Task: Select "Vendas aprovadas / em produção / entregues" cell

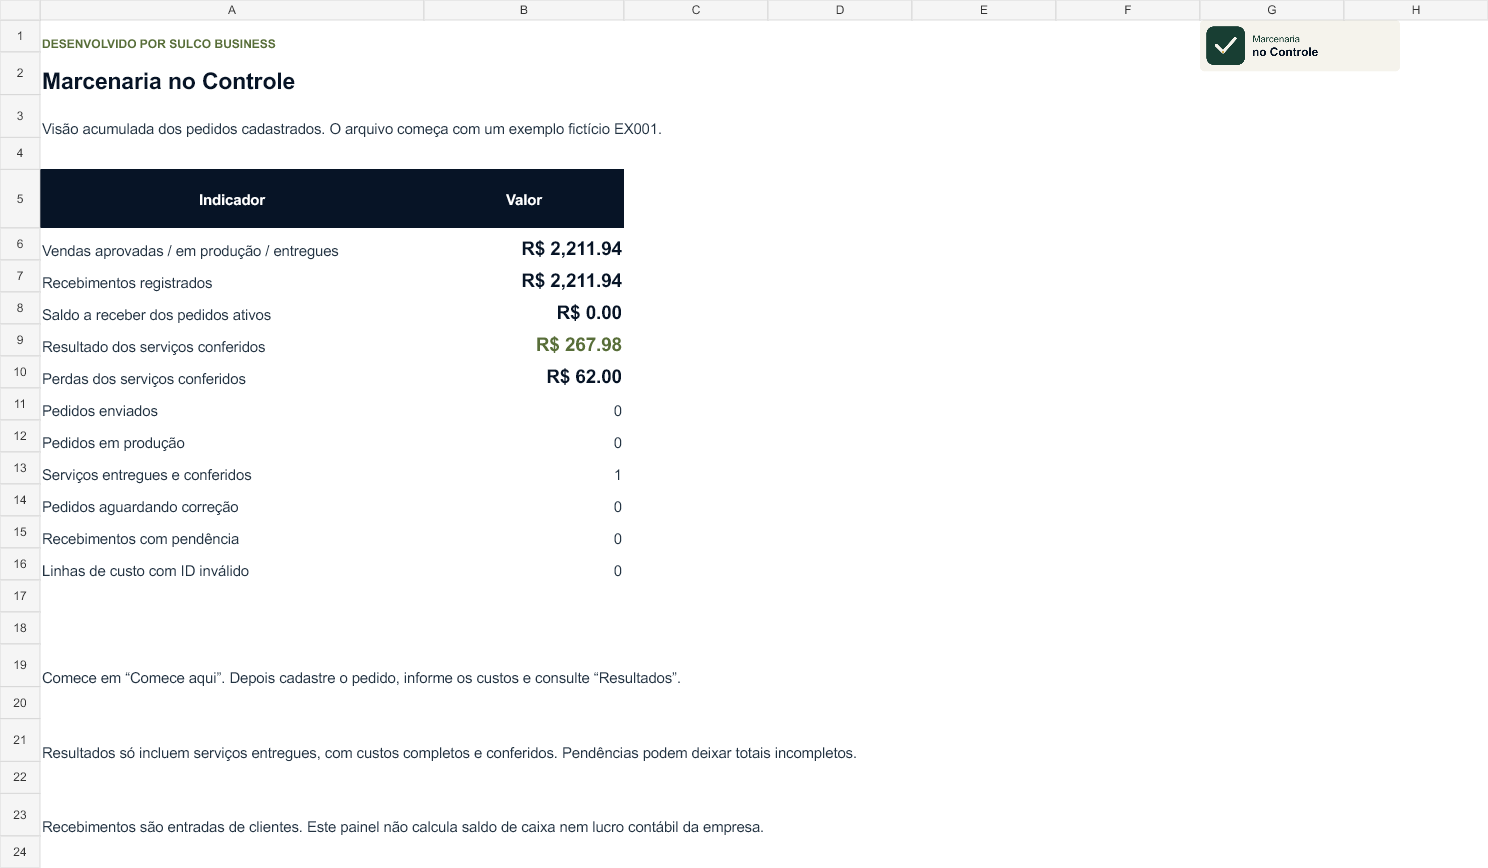Action: click(232, 244)
